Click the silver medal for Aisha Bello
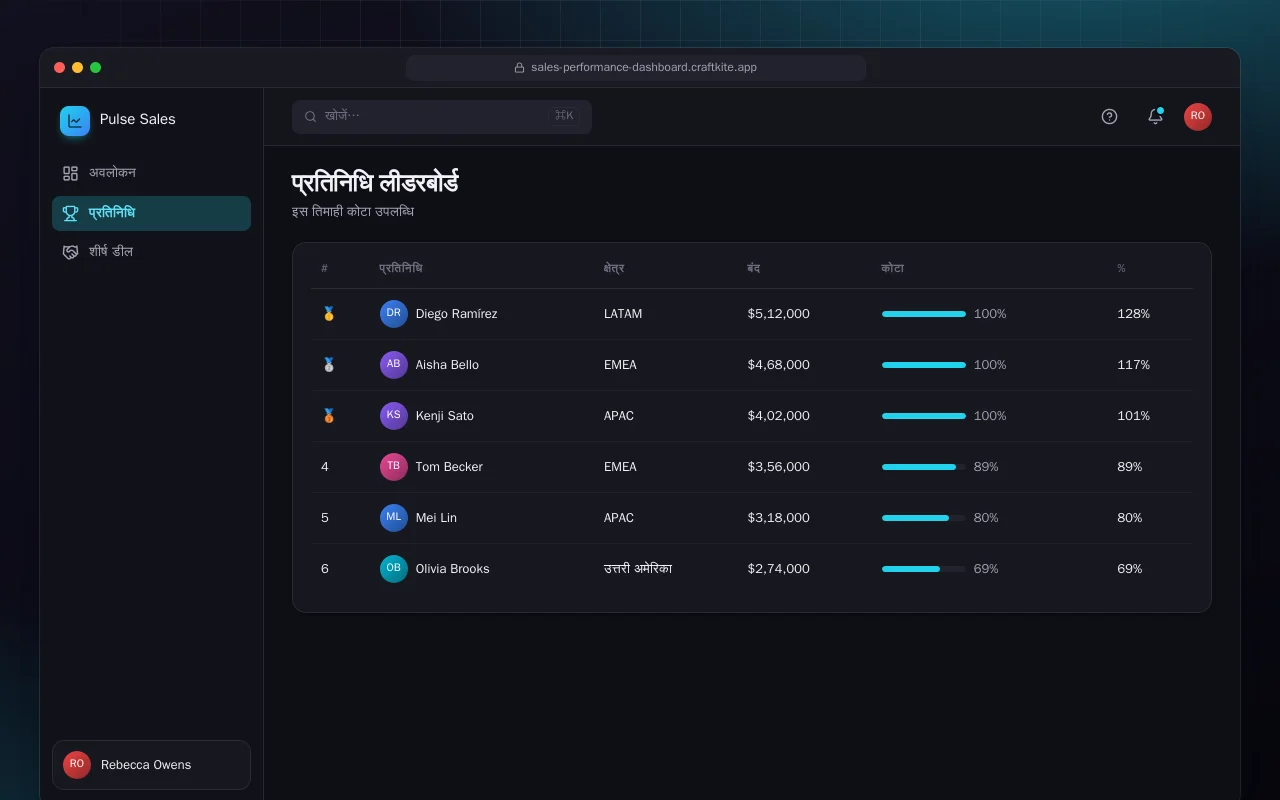Image resolution: width=1280 pixels, height=800 pixels. pyautogui.click(x=328, y=365)
